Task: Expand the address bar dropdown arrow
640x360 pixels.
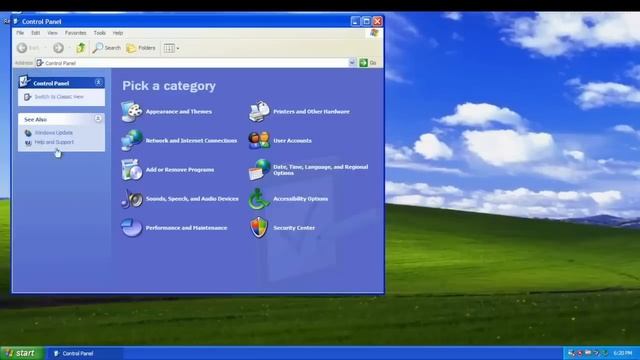Action: (352, 62)
